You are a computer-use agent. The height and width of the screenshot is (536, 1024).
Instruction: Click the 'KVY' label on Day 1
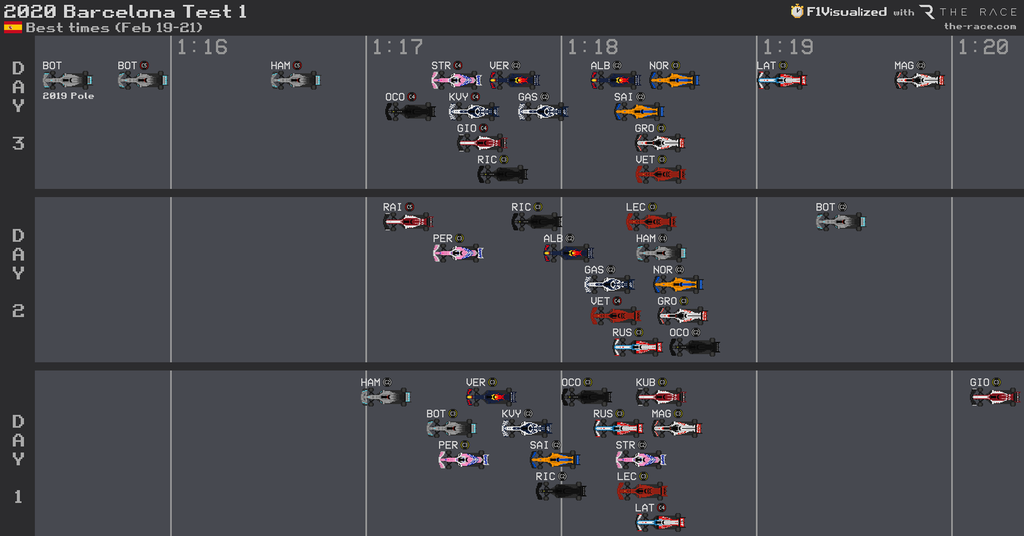click(x=511, y=413)
